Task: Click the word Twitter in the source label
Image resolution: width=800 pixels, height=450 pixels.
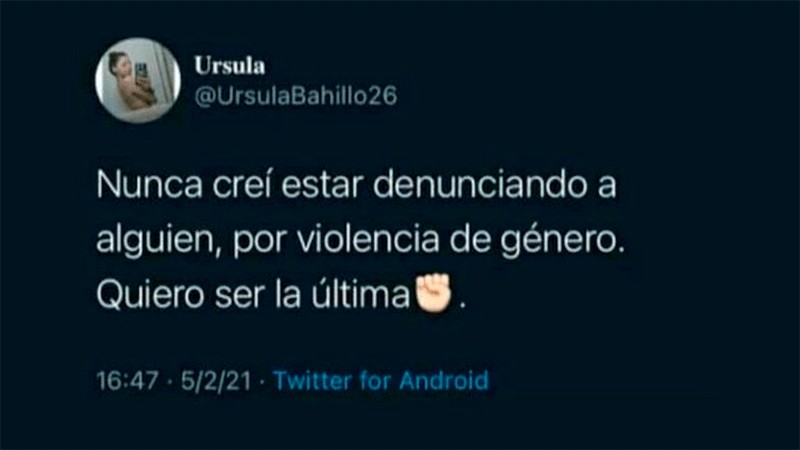Action: (x=313, y=381)
